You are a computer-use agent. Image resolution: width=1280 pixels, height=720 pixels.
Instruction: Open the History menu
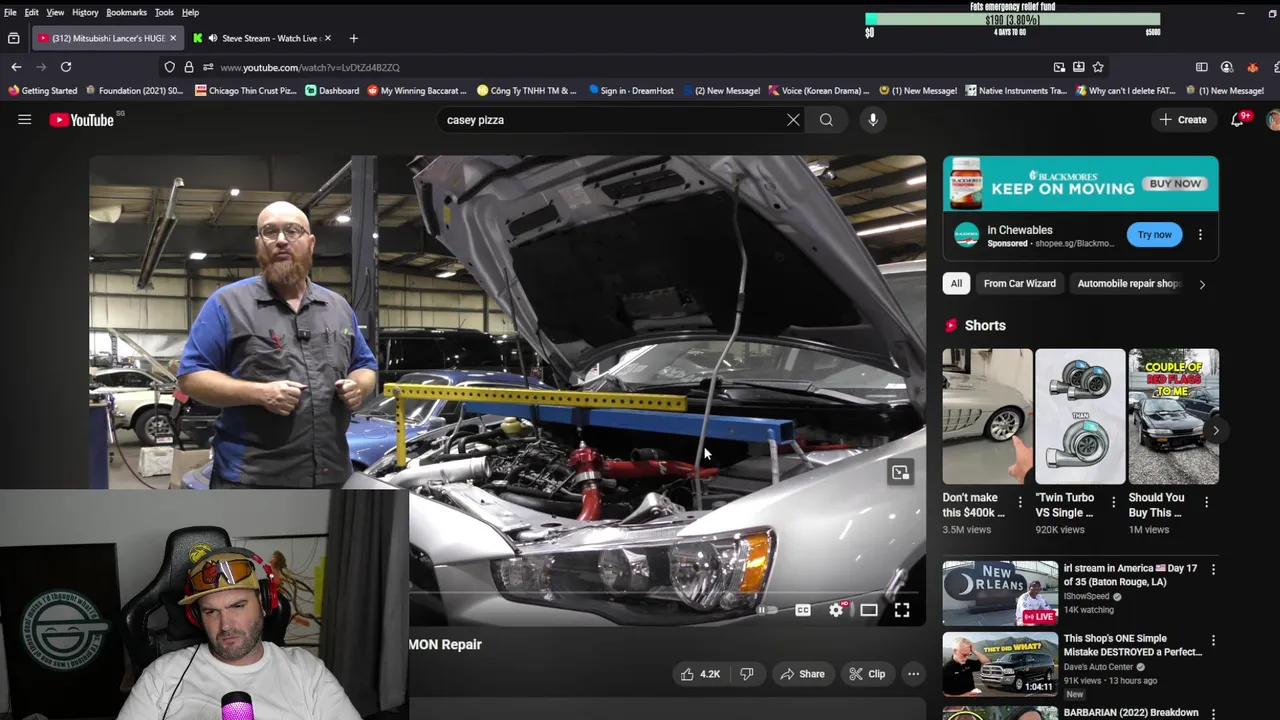[85, 12]
